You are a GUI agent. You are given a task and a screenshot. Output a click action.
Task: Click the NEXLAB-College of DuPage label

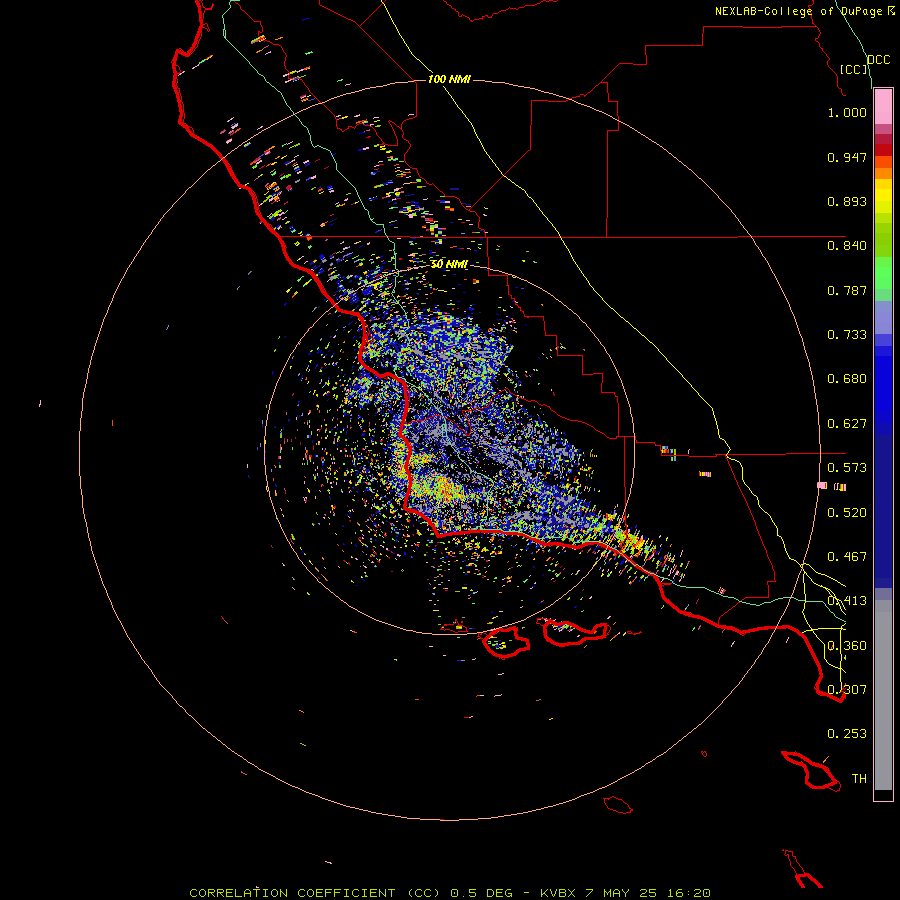tap(798, 11)
